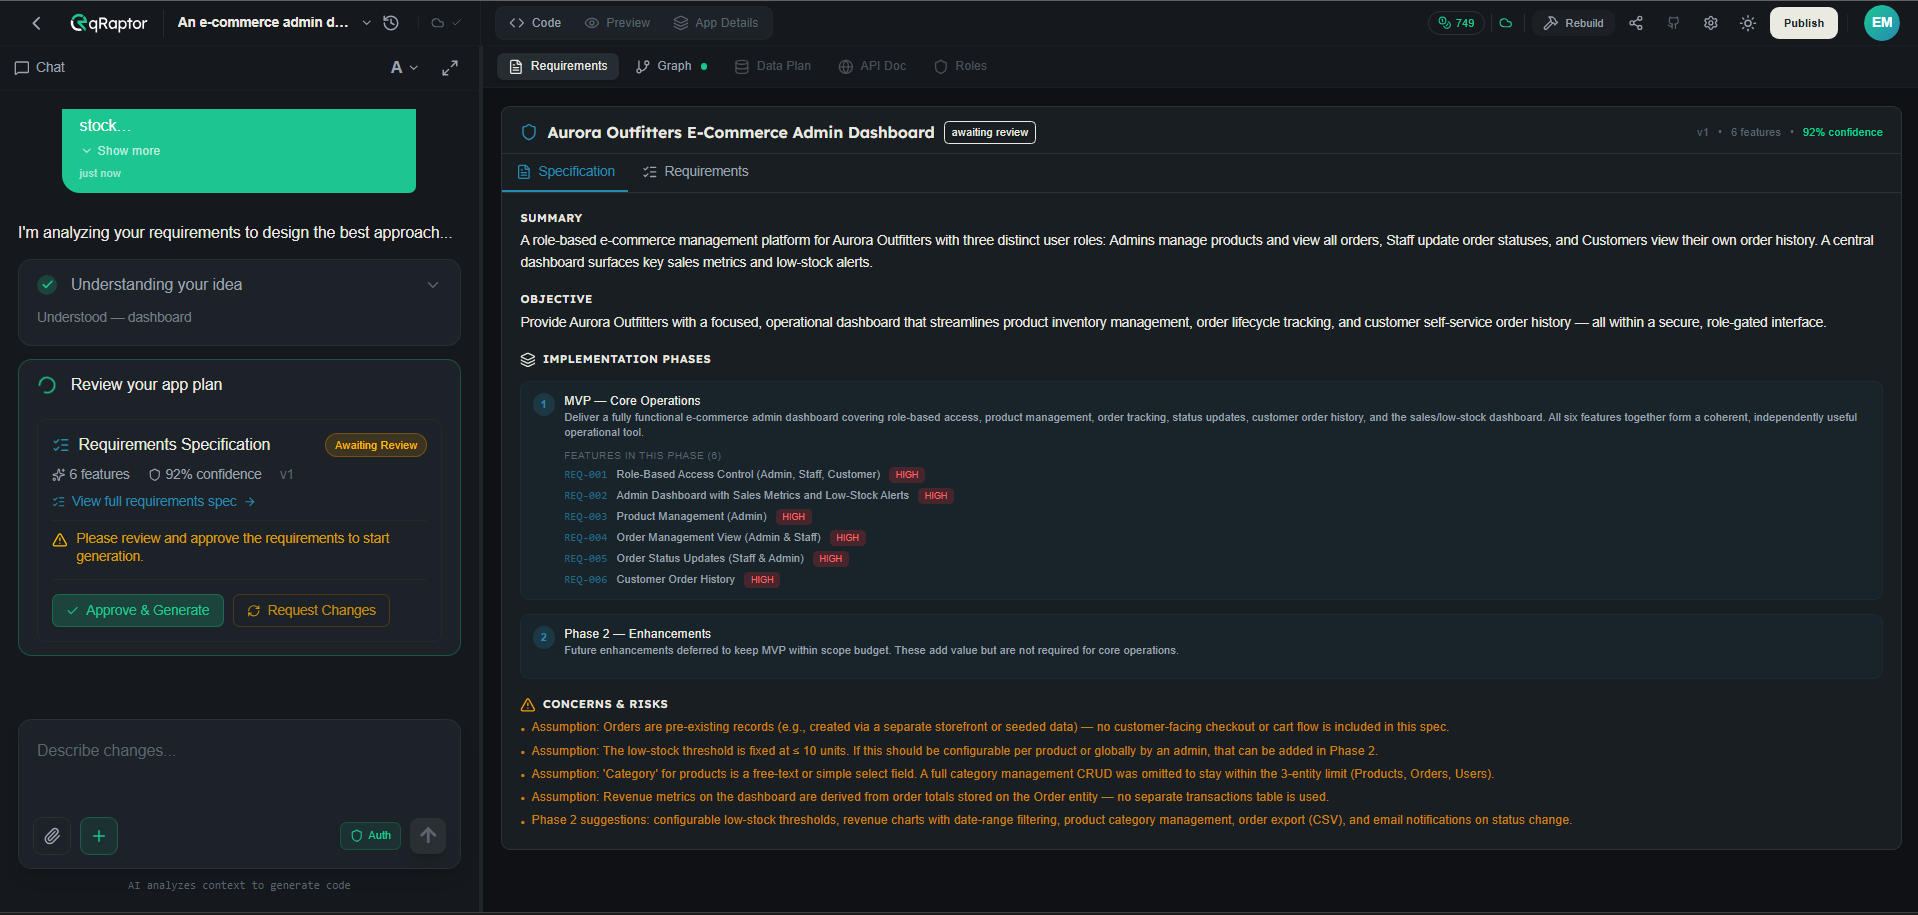This screenshot has width=1918, height=915.
Task: Click the Publish button
Action: (1804, 23)
